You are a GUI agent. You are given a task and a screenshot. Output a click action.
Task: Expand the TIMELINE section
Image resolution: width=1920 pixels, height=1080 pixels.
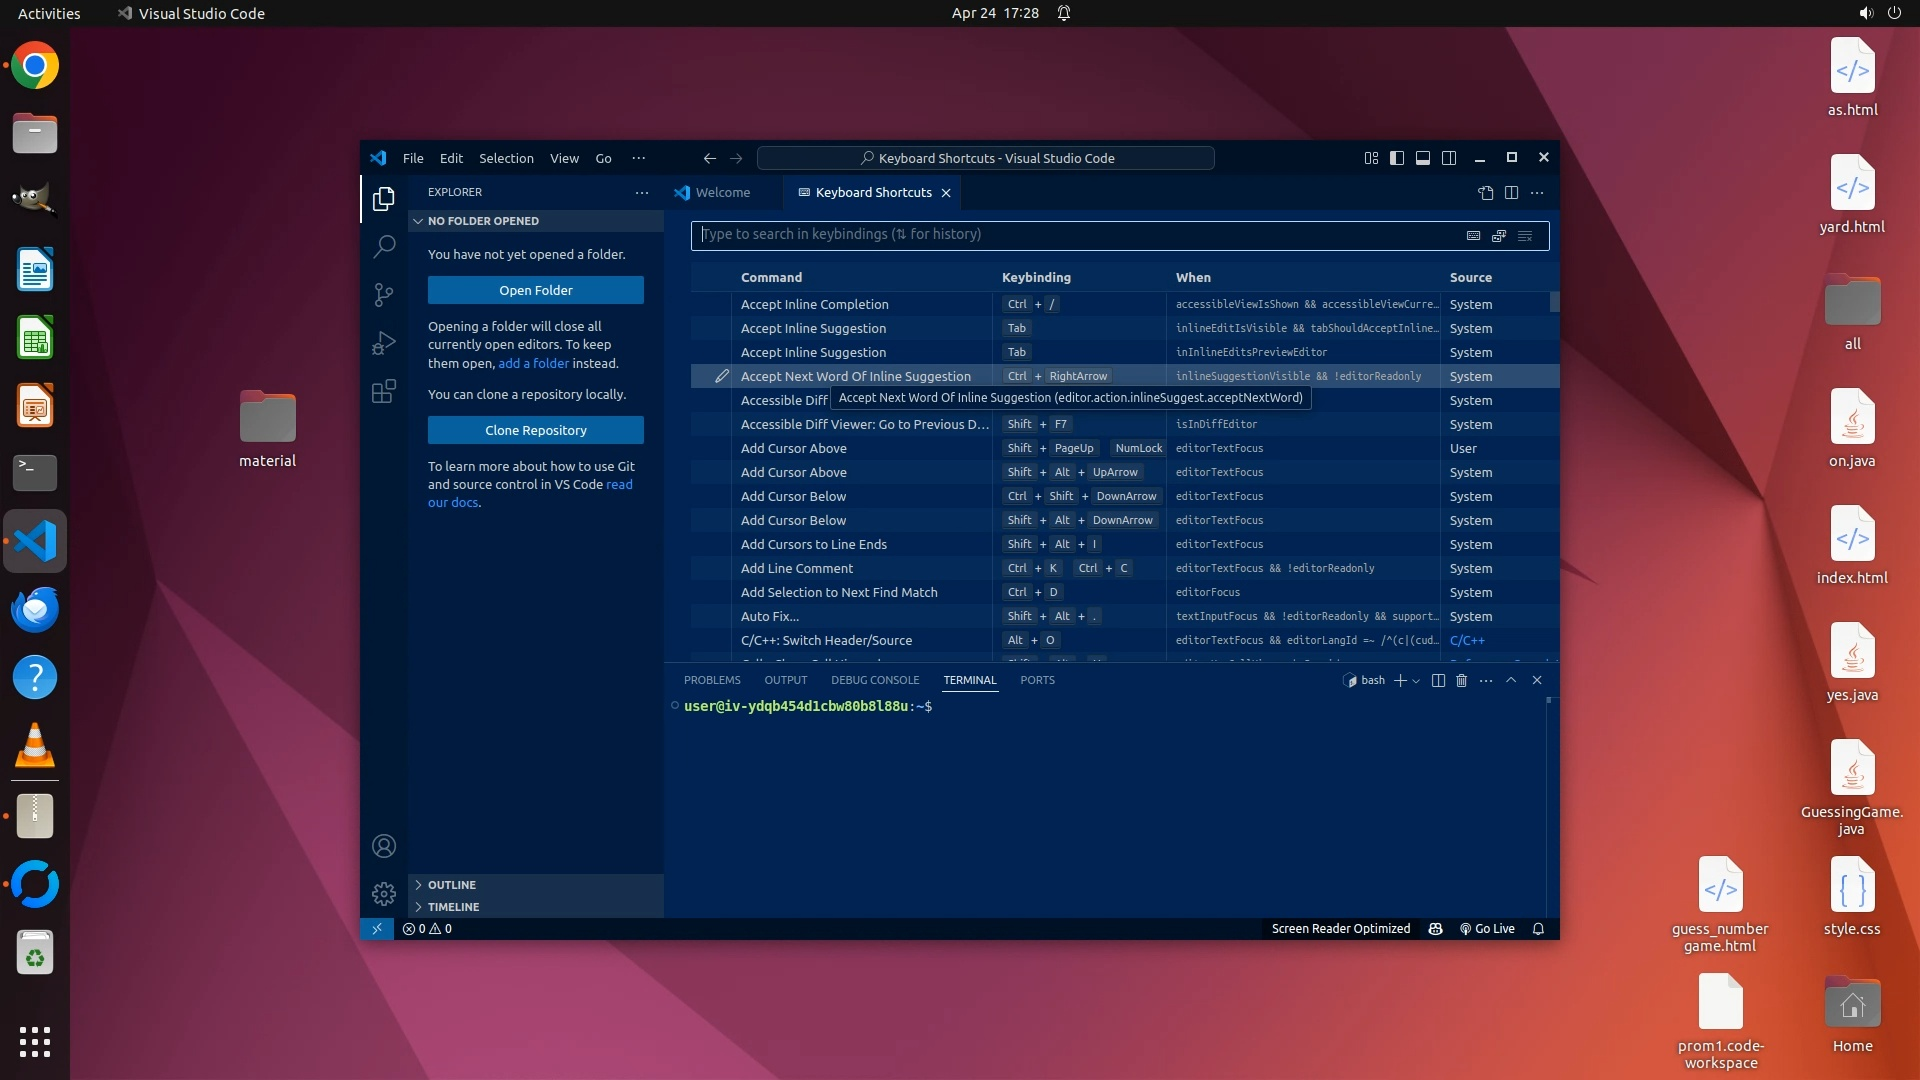[x=453, y=907]
